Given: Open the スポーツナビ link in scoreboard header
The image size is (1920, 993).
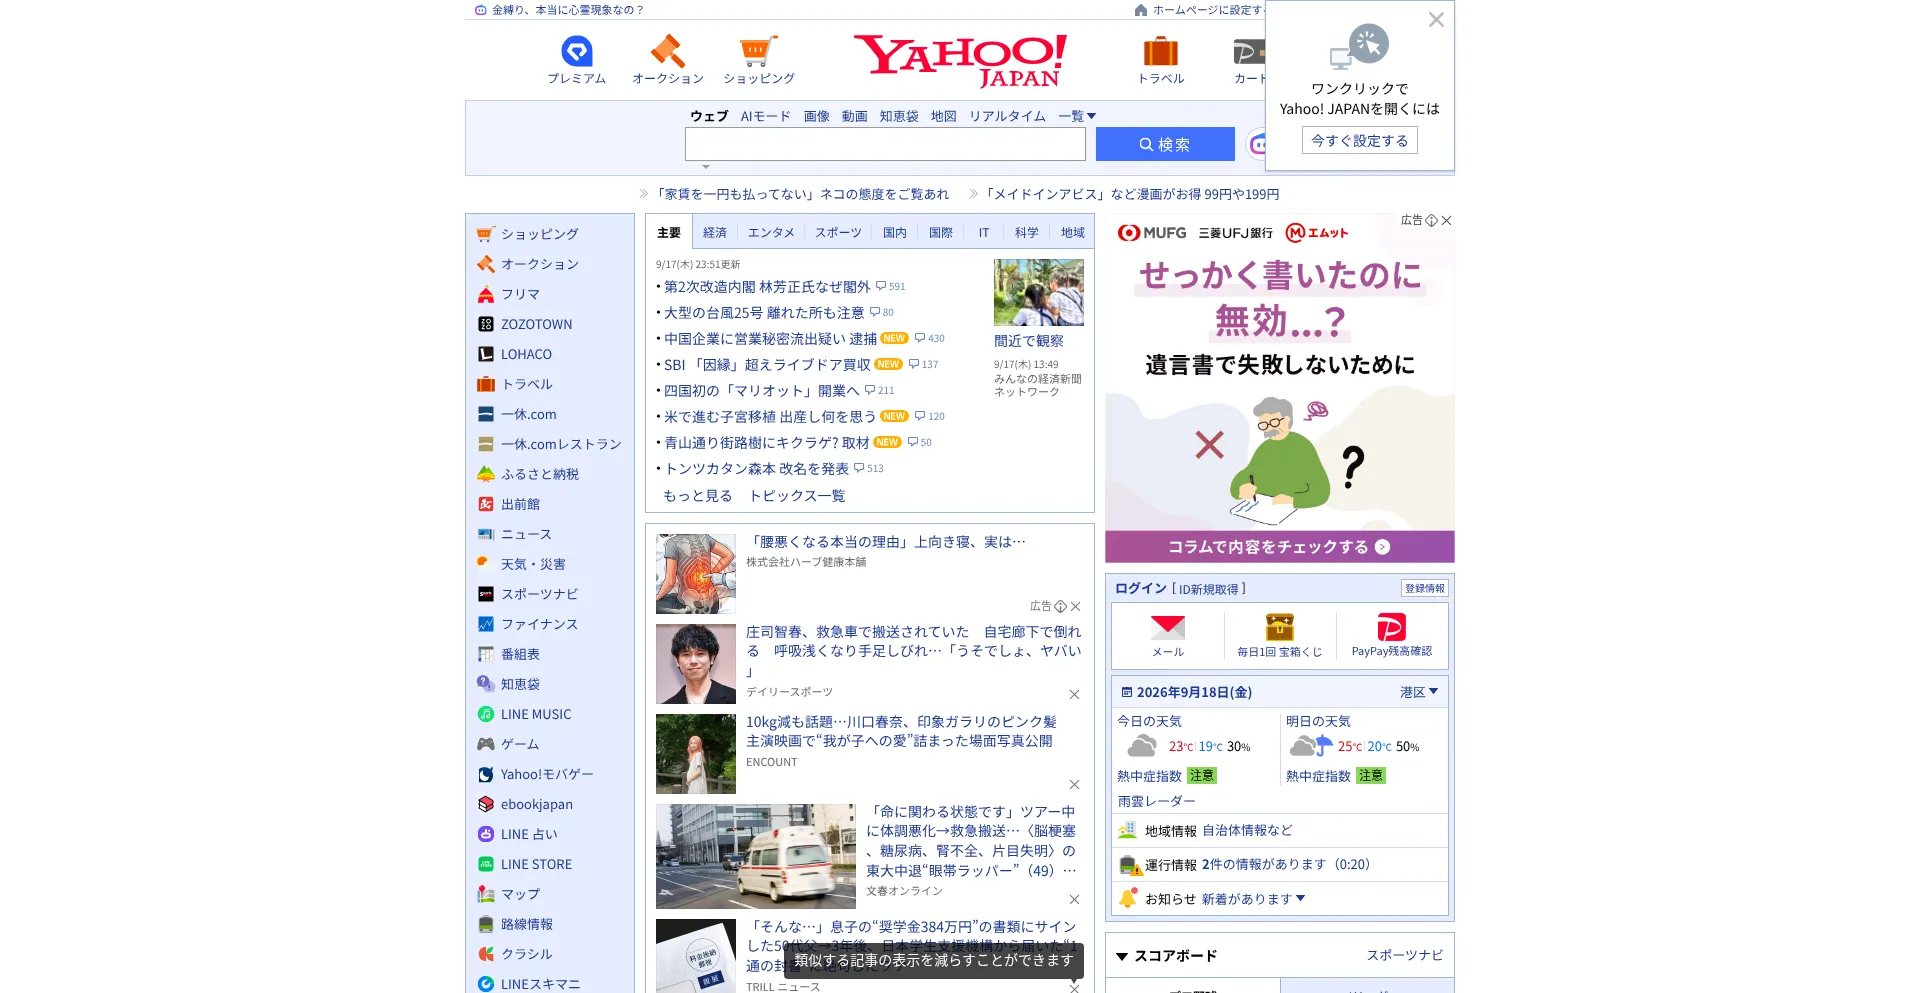Looking at the screenshot, I should (1405, 955).
